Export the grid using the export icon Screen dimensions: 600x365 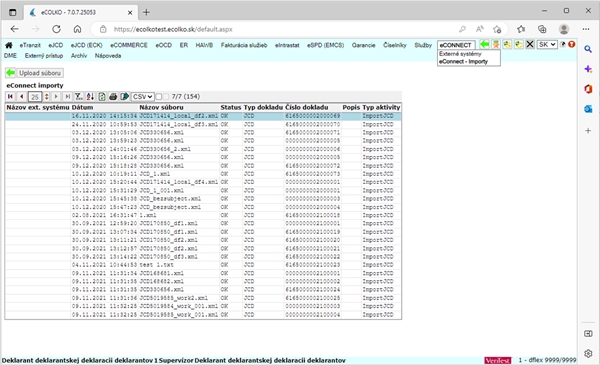point(124,96)
